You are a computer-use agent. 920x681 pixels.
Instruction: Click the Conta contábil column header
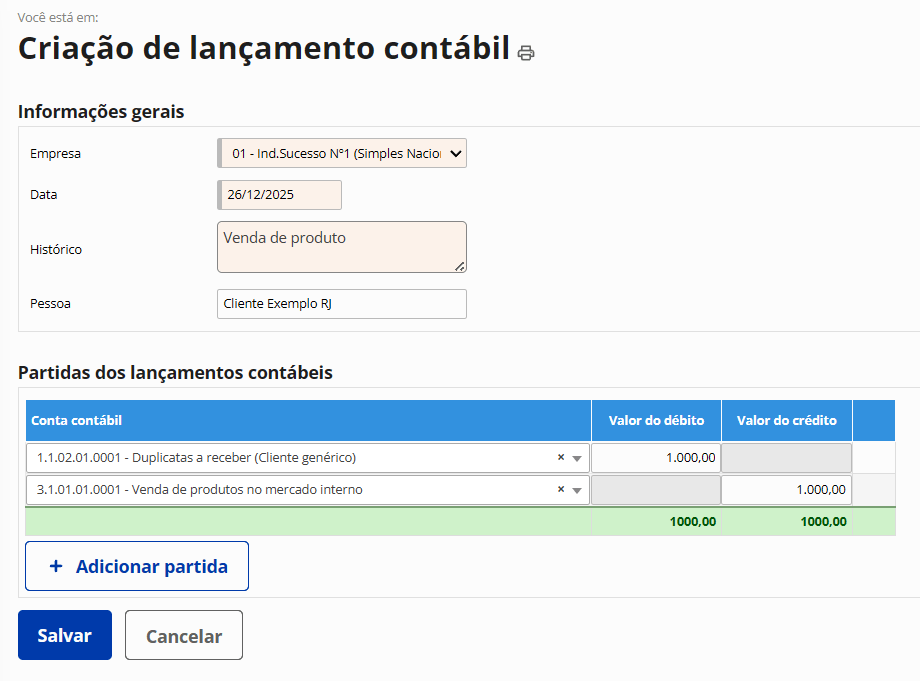tap(77, 421)
